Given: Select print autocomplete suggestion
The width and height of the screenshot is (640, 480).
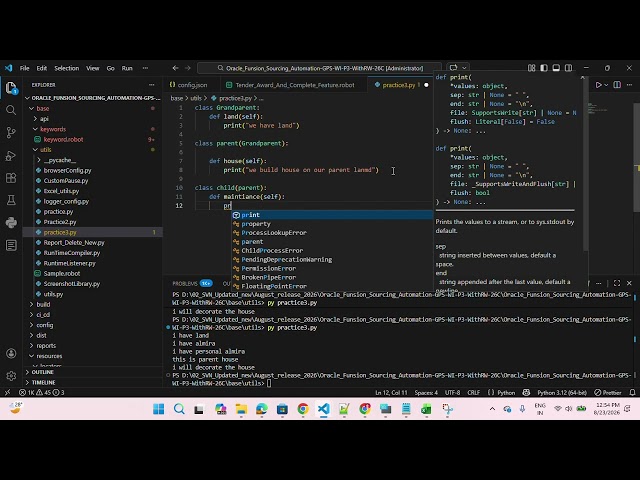Looking at the screenshot, I should (x=332, y=215).
